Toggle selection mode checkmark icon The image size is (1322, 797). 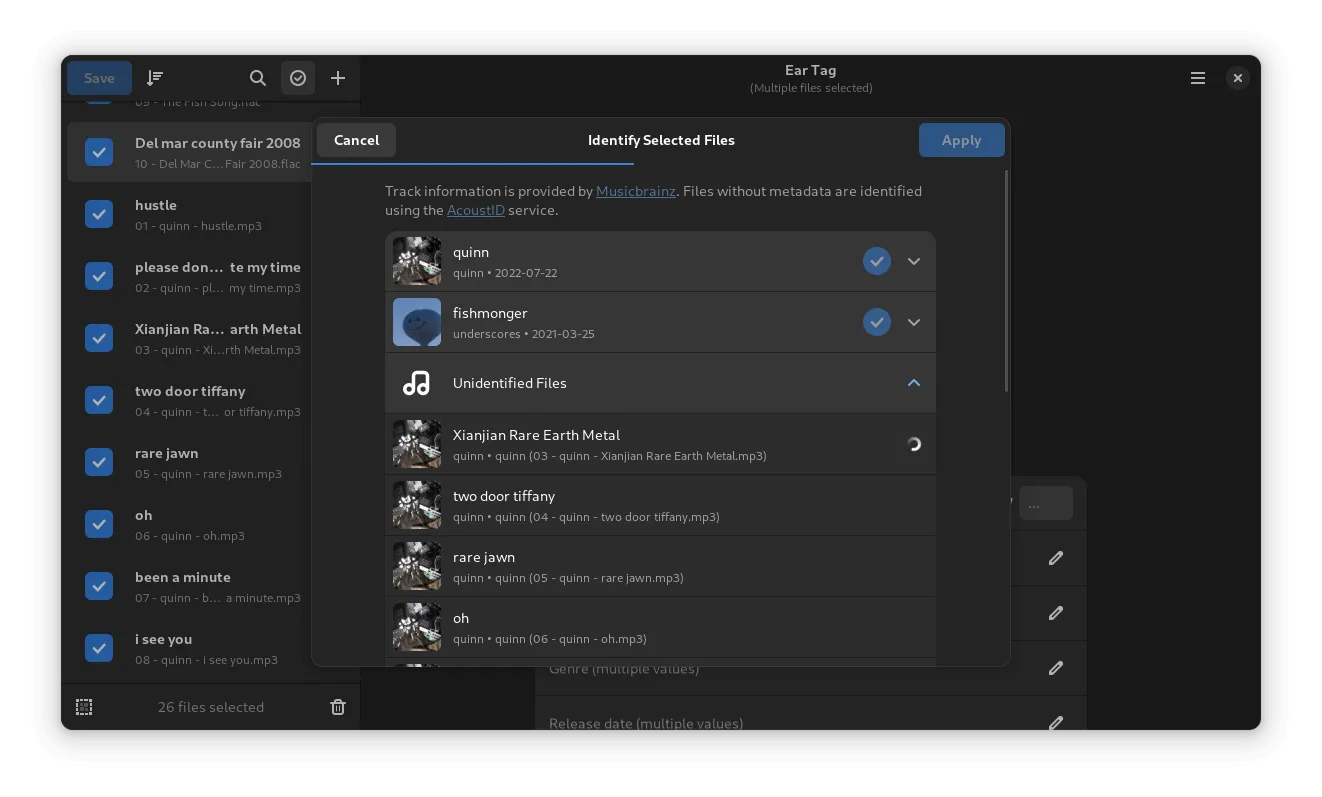pyautogui.click(x=298, y=78)
